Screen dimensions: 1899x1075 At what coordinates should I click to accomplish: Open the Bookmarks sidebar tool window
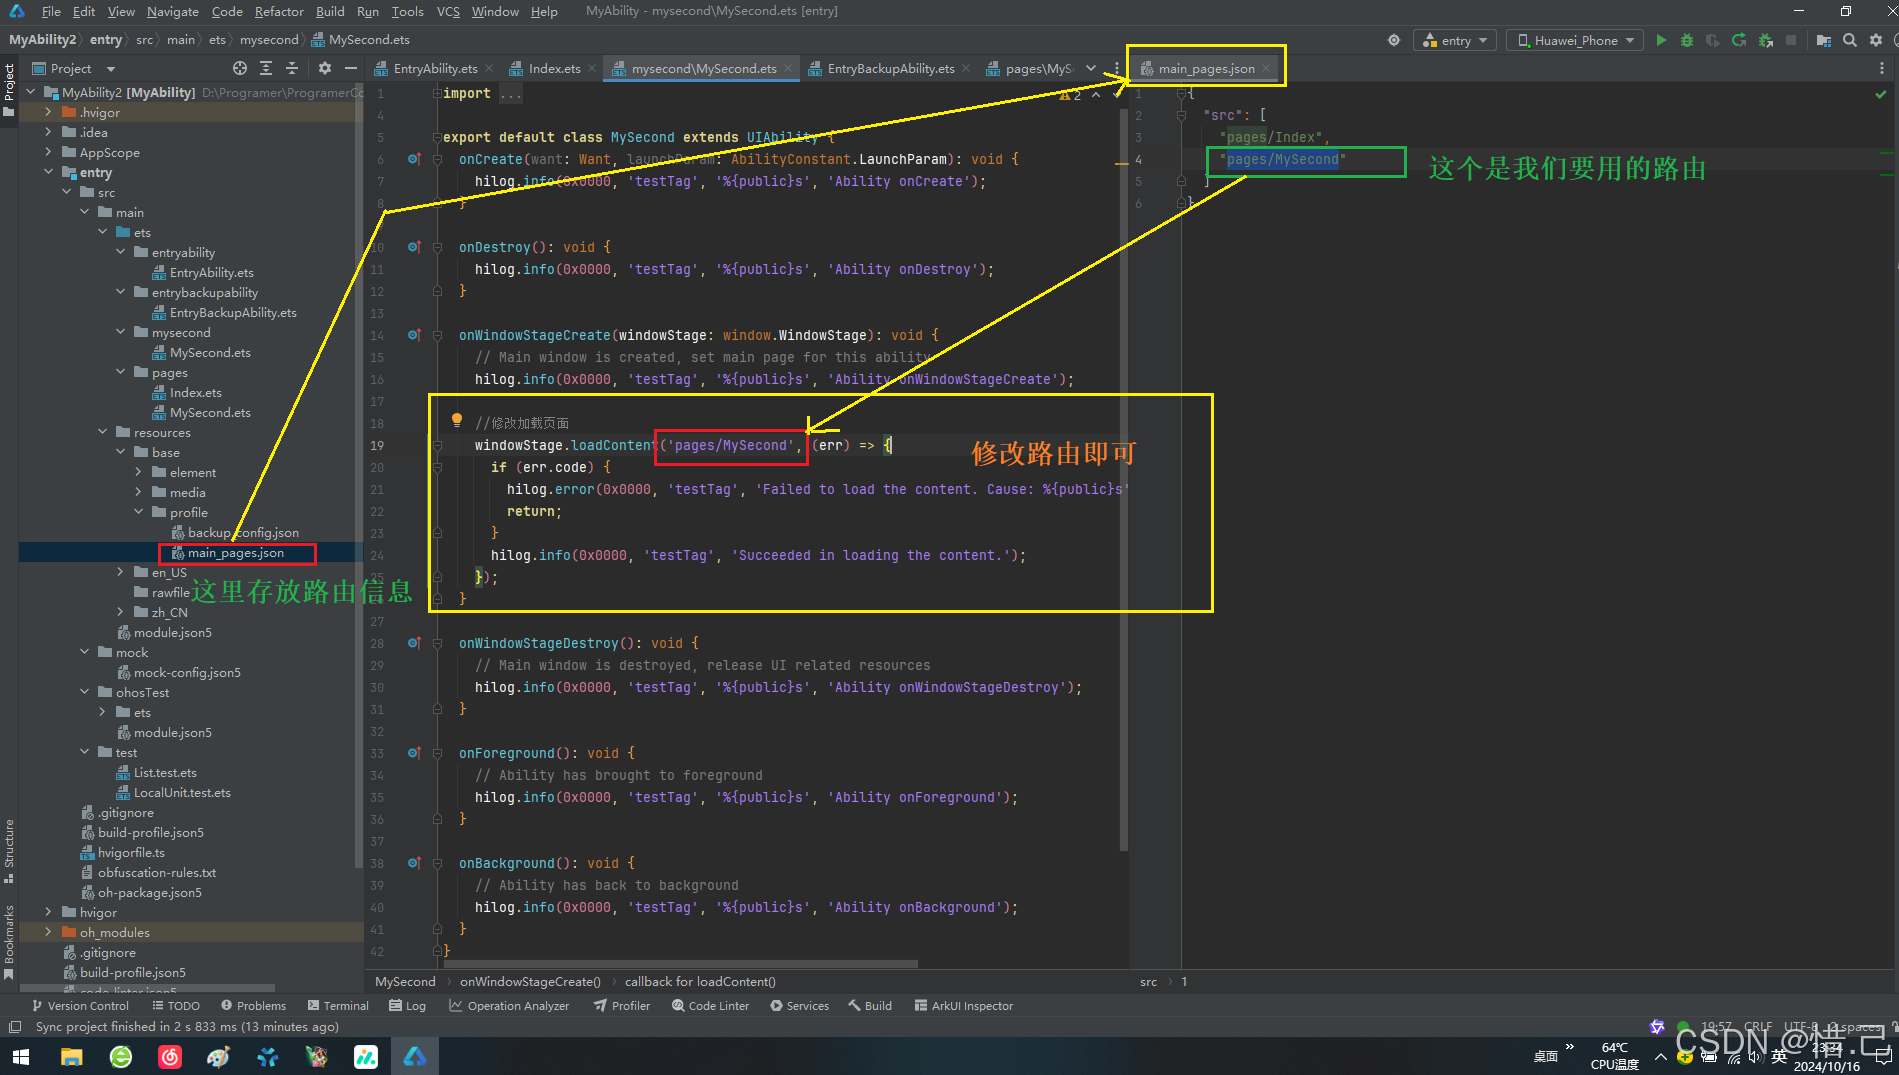[x=9, y=942]
